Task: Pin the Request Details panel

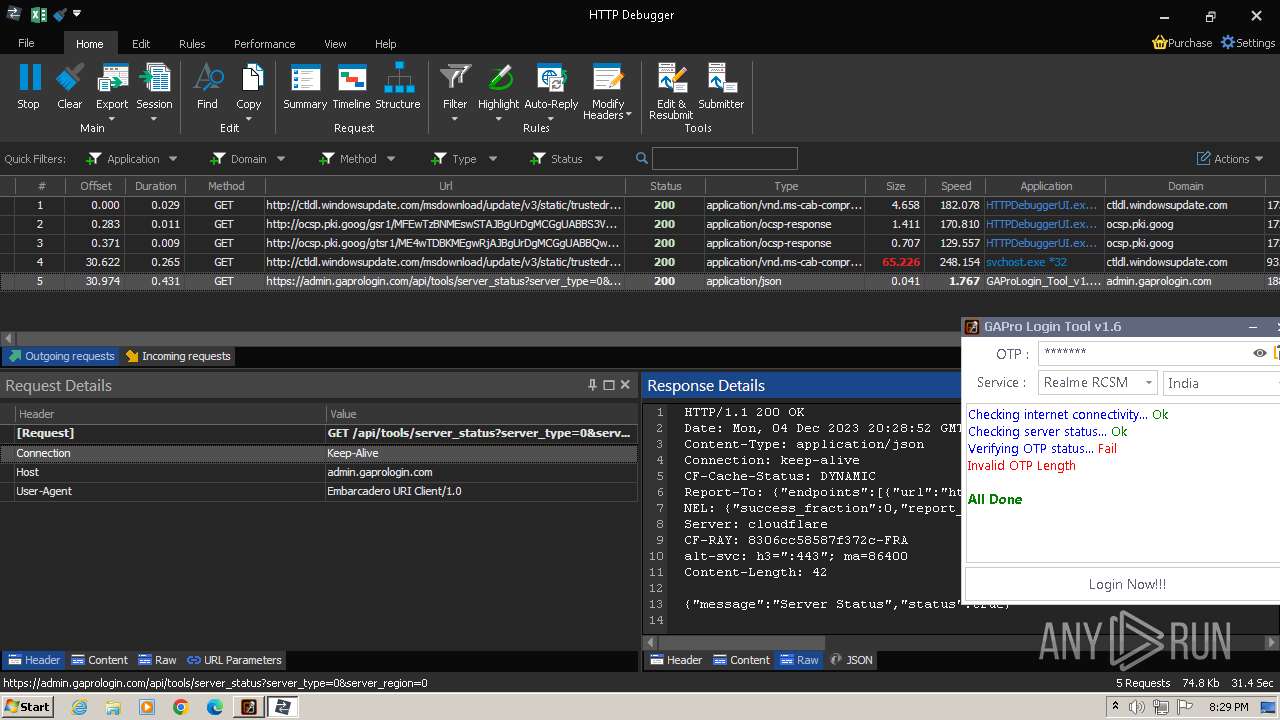Action: click(x=592, y=385)
